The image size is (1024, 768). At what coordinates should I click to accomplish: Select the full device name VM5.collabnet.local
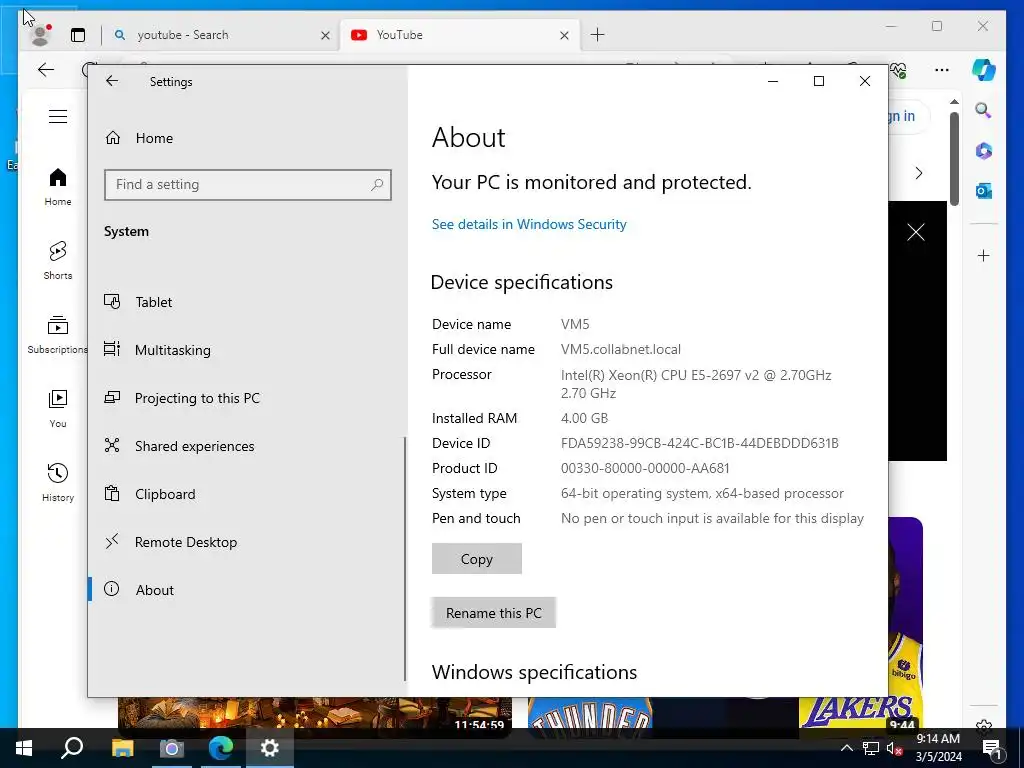pos(621,349)
